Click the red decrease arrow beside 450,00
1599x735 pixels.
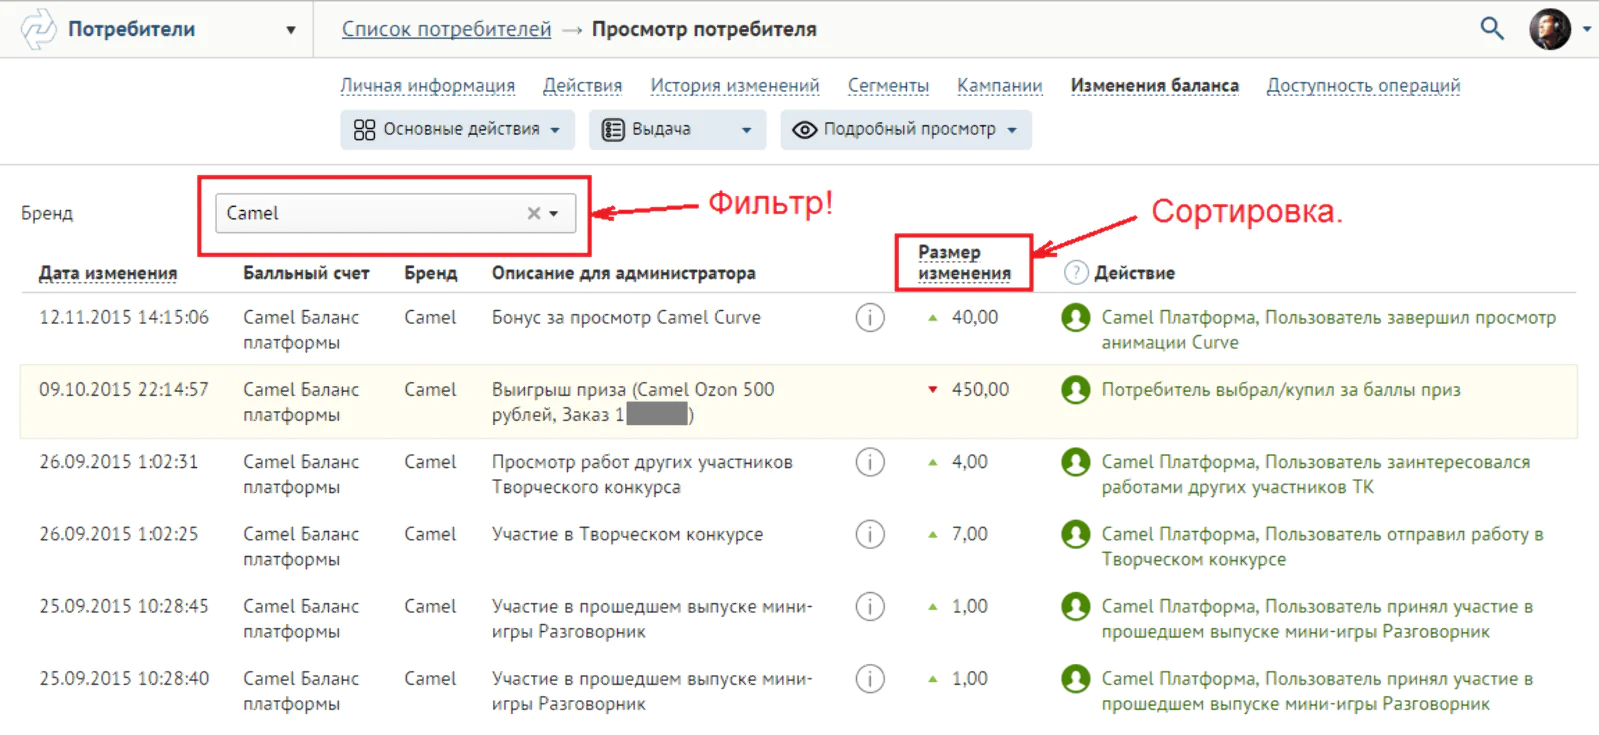tap(933, 390)
